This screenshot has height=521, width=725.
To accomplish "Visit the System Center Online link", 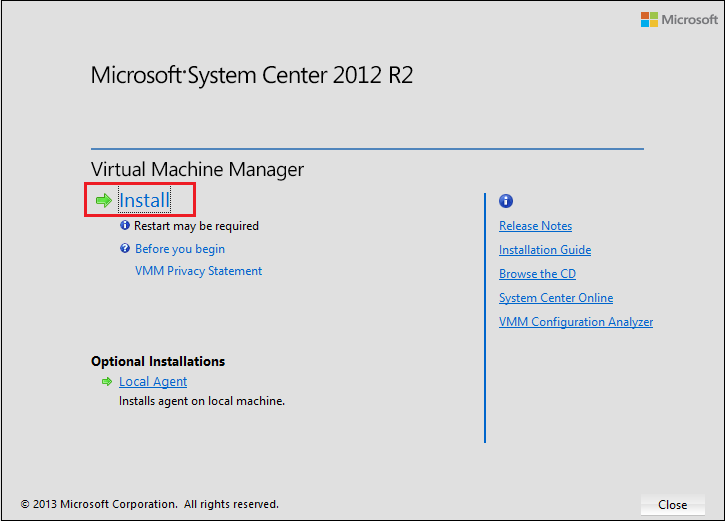I will [556, 298].
